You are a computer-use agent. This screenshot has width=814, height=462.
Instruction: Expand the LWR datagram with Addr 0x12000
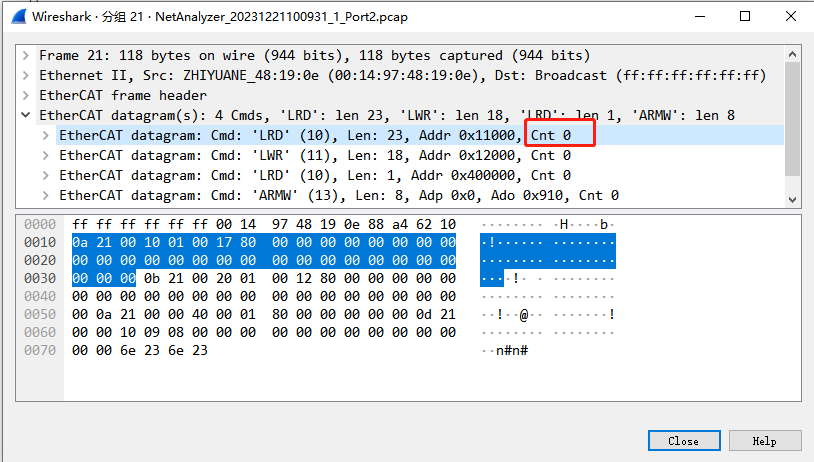pos(46,155)
